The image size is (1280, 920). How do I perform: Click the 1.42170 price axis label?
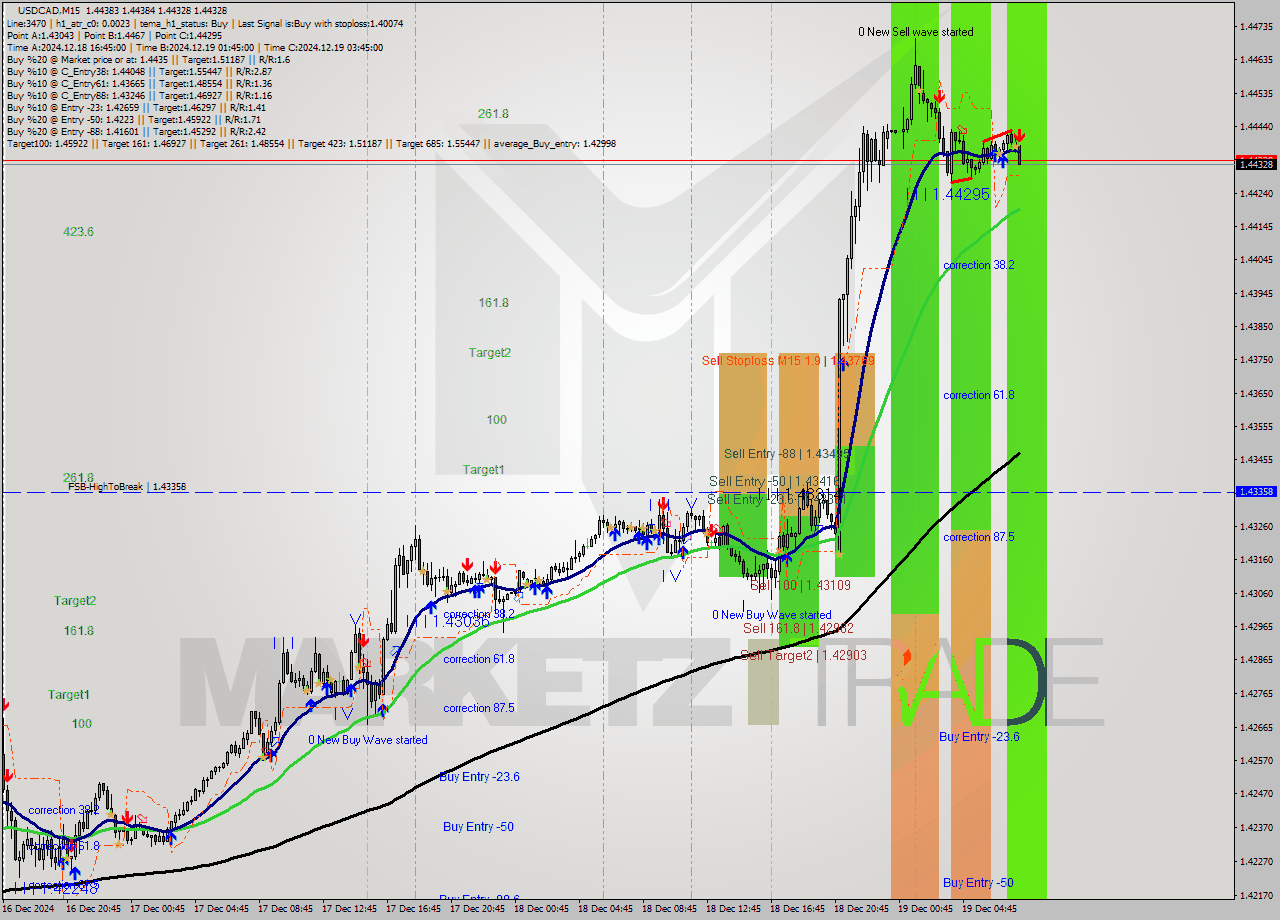click(1255, 895)
